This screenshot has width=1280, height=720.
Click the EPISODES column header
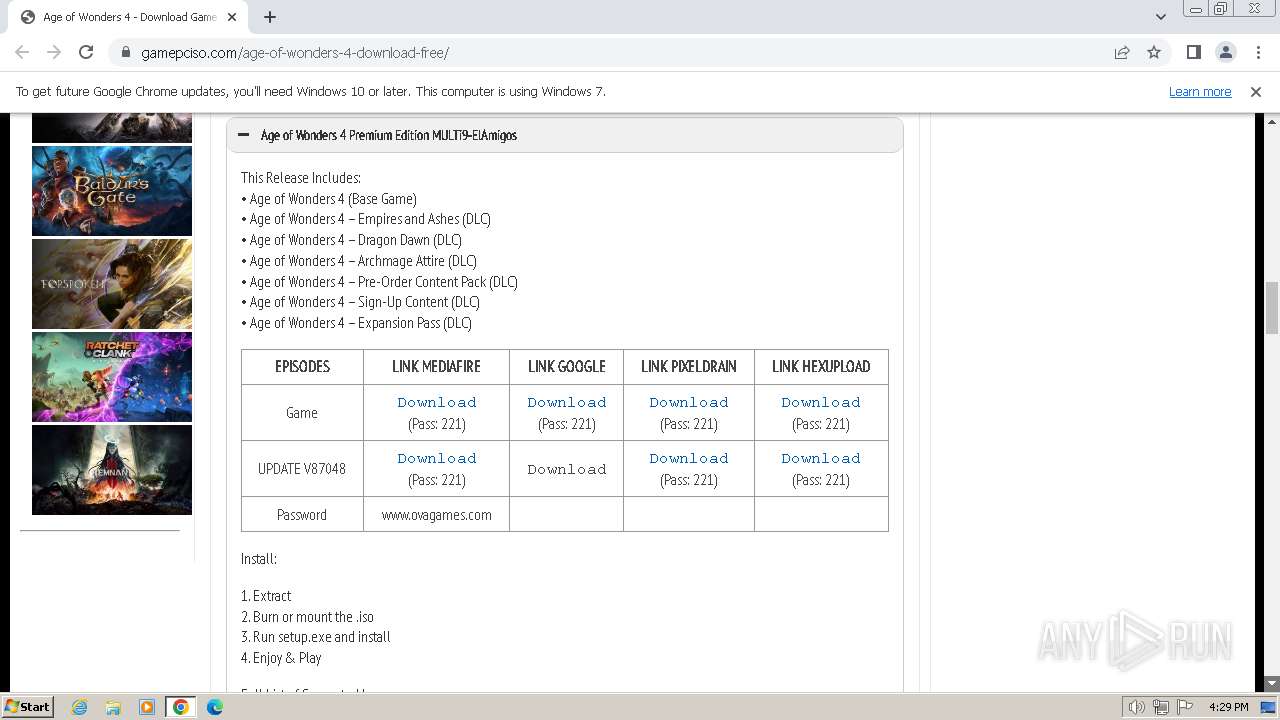[x=302, y=367]
